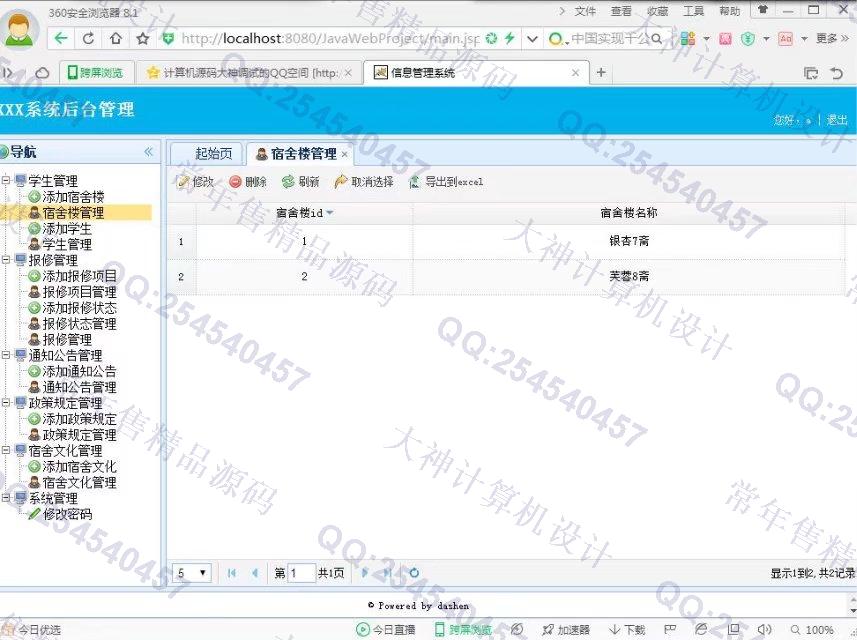Collapse the 导航 navigation panel
Screen dimensions: 857x640
pos(149,152)
